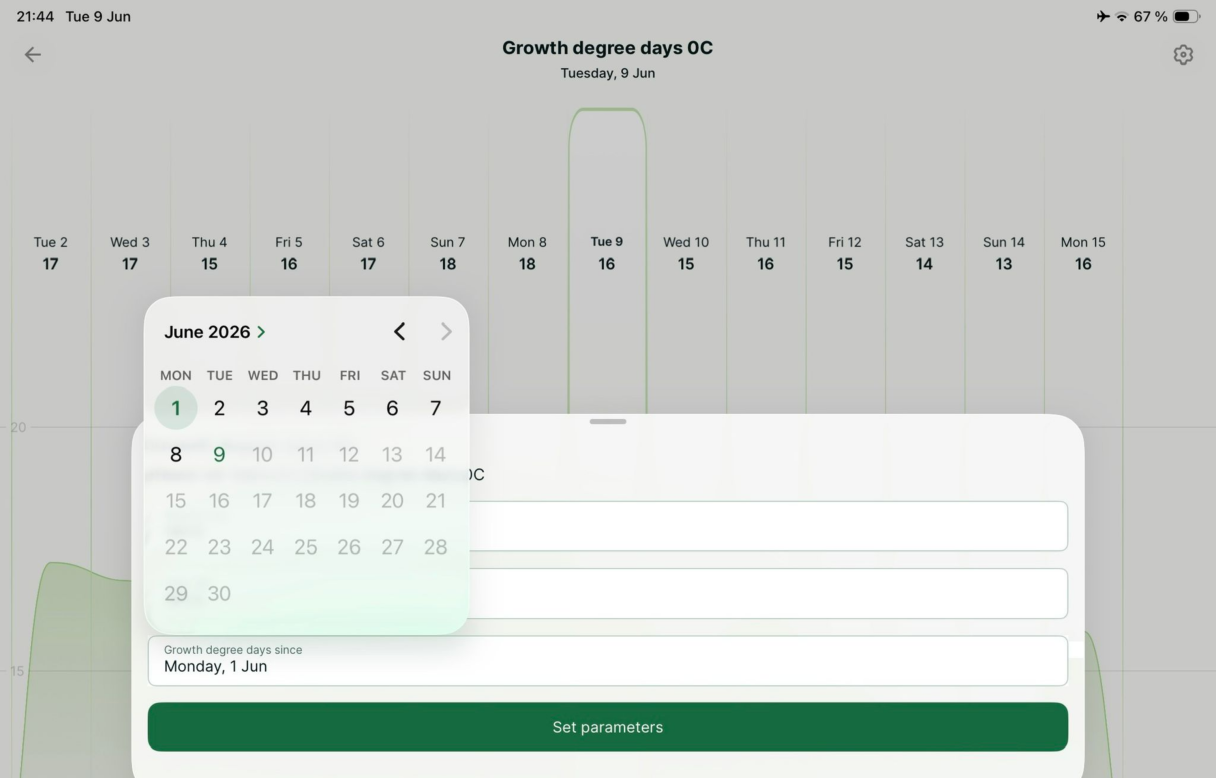Screen dimensions: 1216x778
Task: Select the Sun 14 day column
Action: (1004, 254)
